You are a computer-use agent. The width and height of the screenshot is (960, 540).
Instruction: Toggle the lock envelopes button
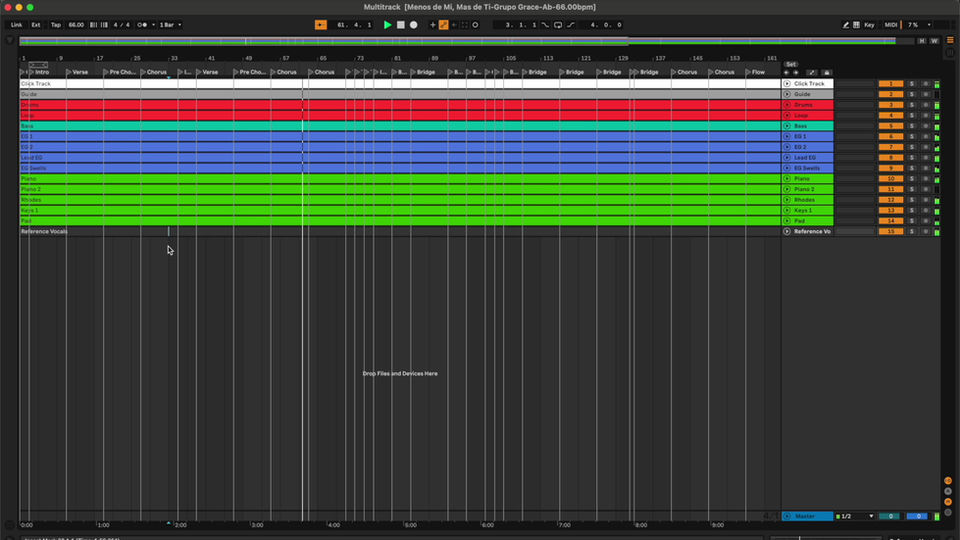tap(827, 72)
